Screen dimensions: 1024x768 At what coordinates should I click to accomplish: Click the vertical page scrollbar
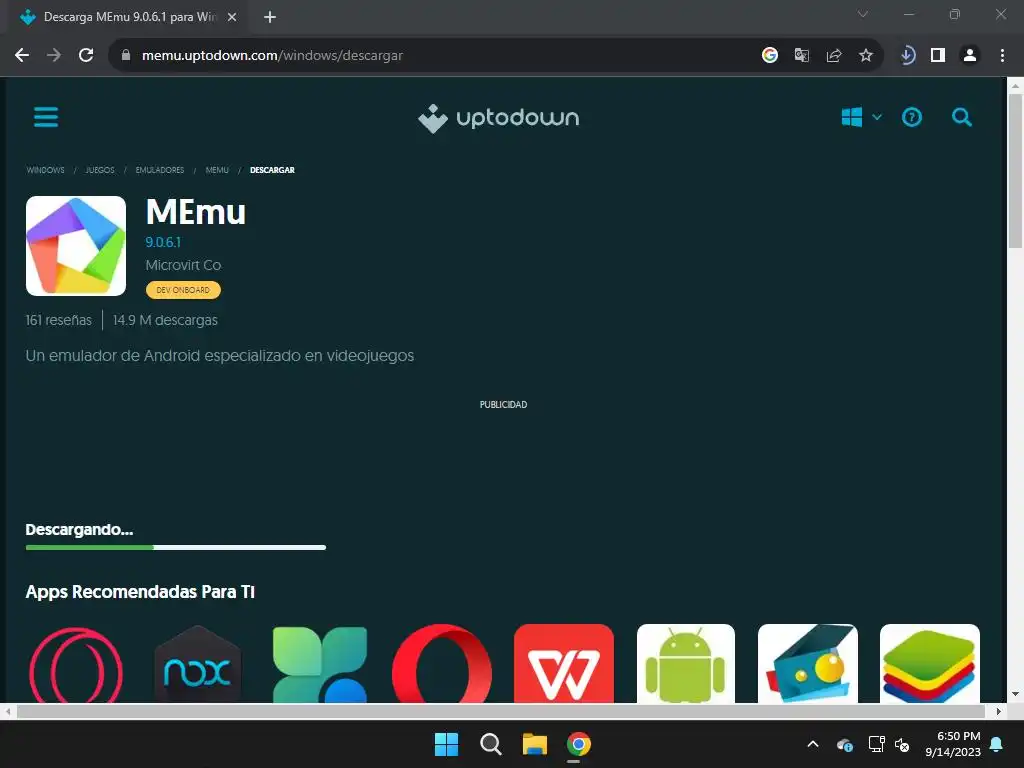tap(1015, 172)
